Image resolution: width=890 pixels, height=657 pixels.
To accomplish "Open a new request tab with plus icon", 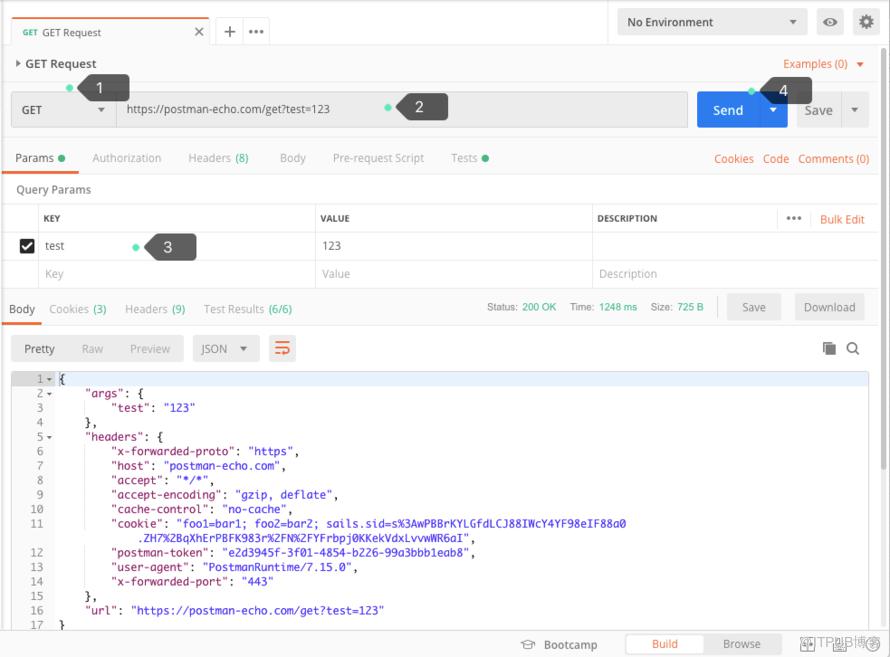I will click(x=229, y=32).
